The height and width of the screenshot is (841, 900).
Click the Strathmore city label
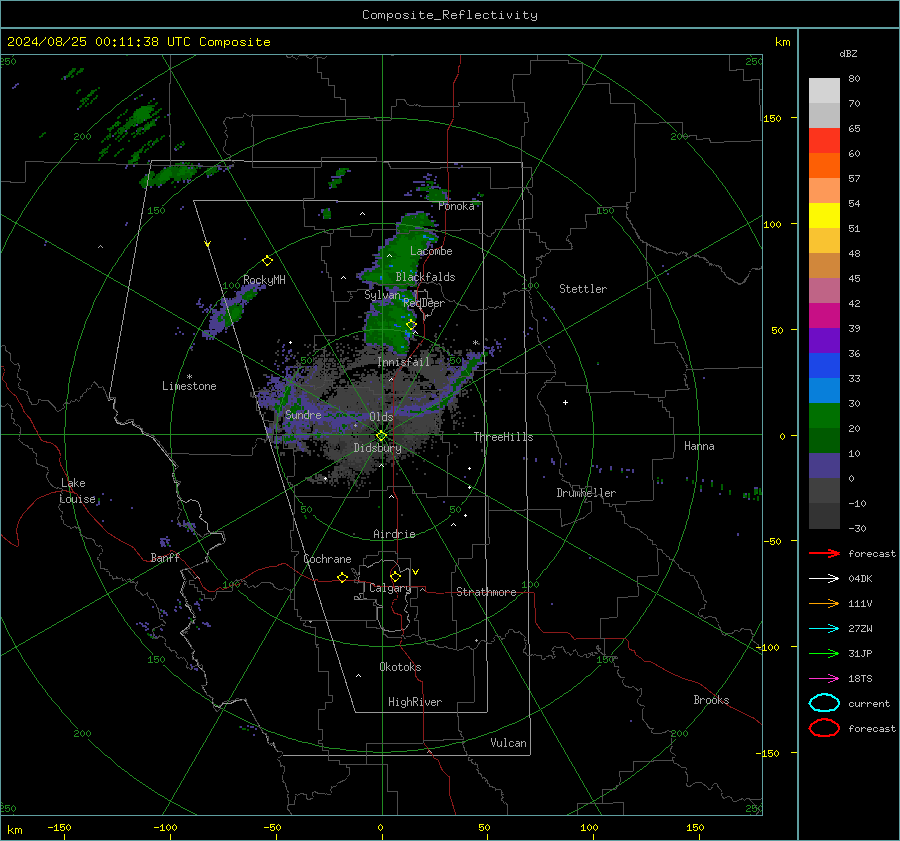[x=486, y=592]
